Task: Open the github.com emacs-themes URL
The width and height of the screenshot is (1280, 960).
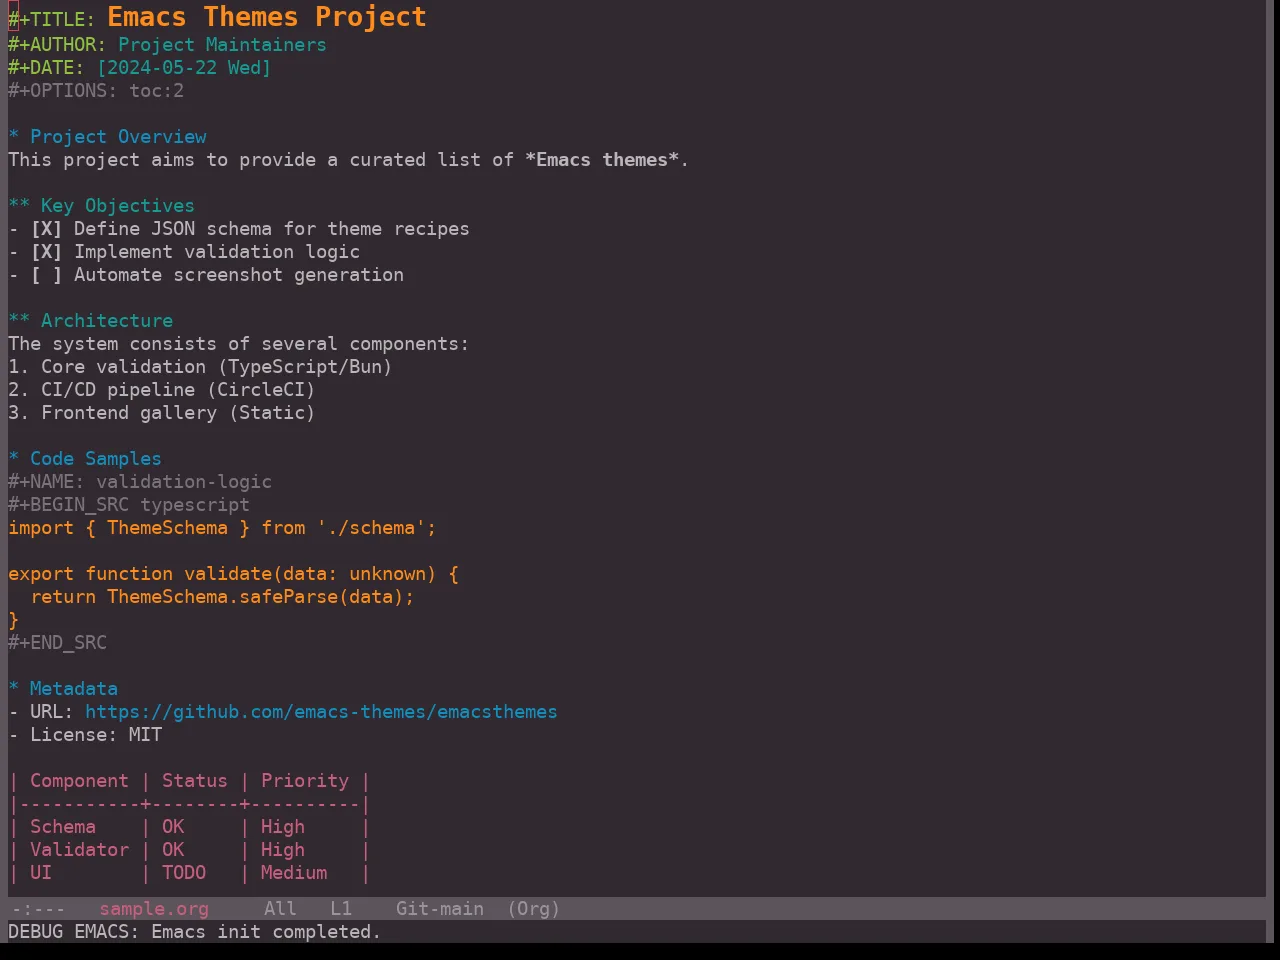Action: pos(321,712)
